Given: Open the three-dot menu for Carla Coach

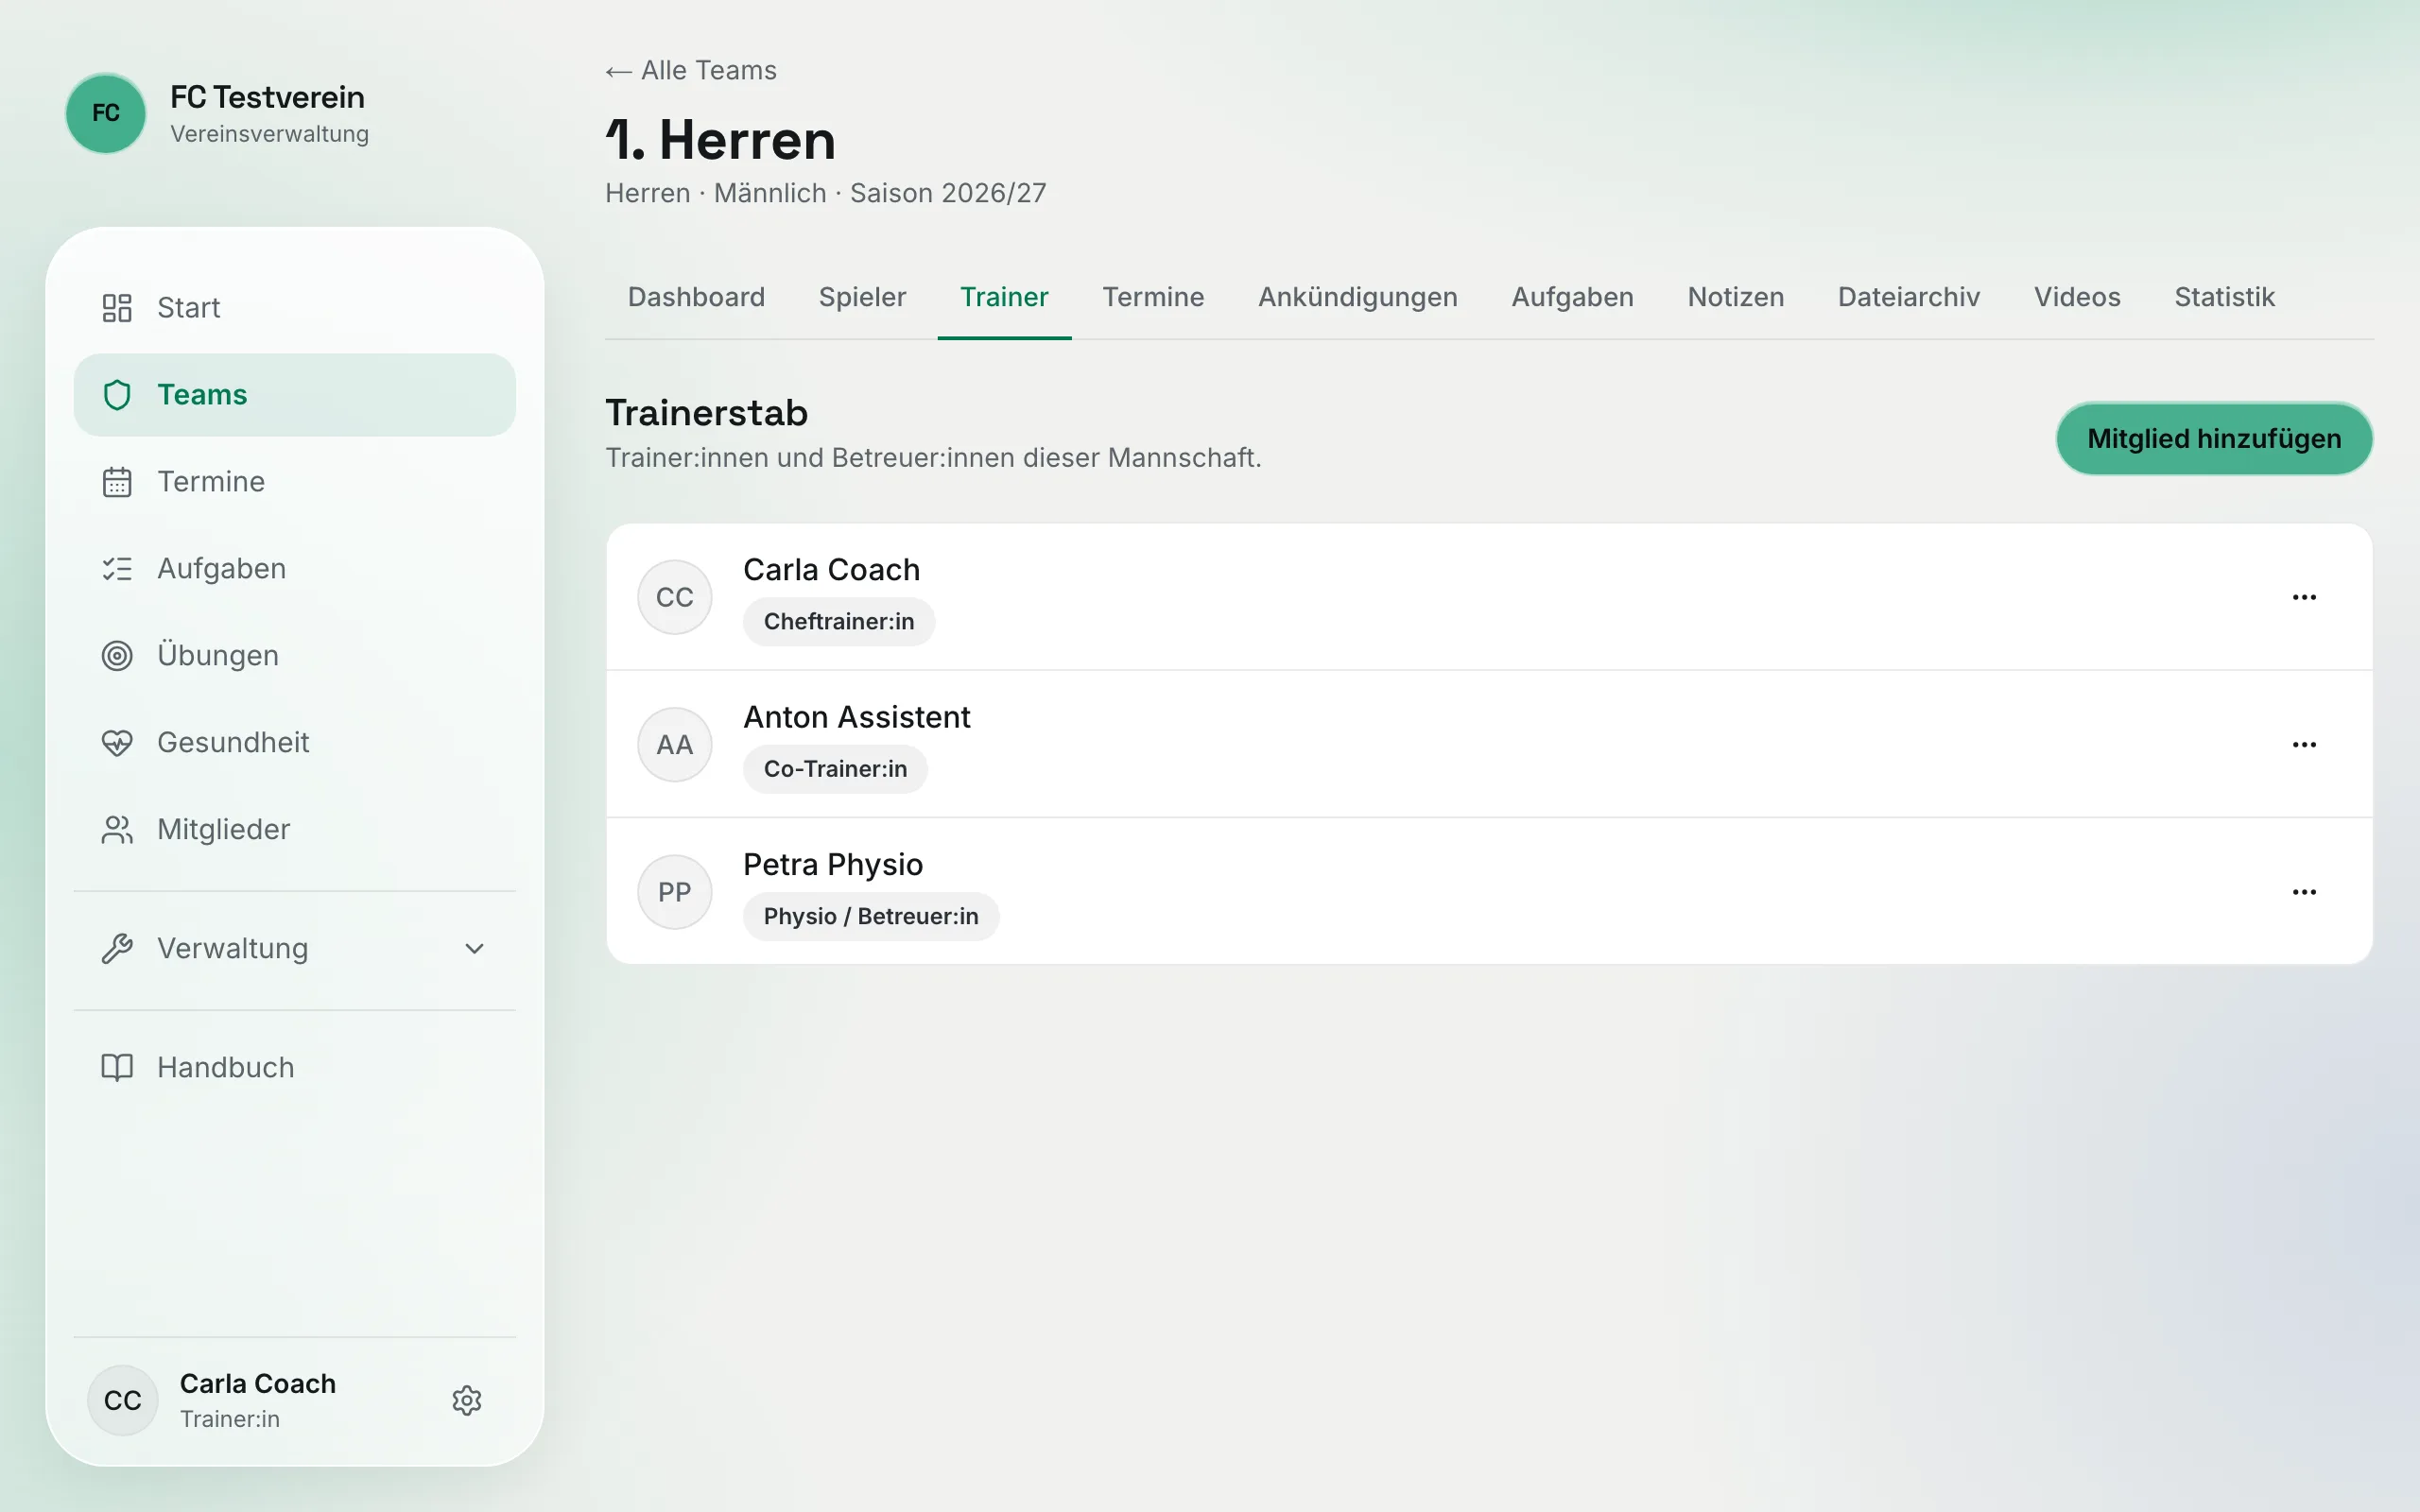Looking at the screenshot, I should coord(2304,597).
